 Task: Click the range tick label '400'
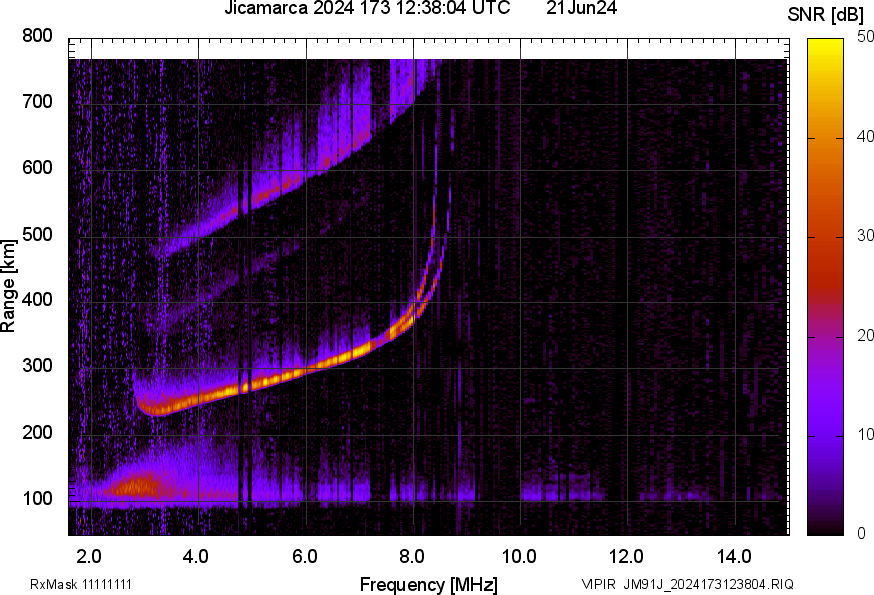(37, 299)
